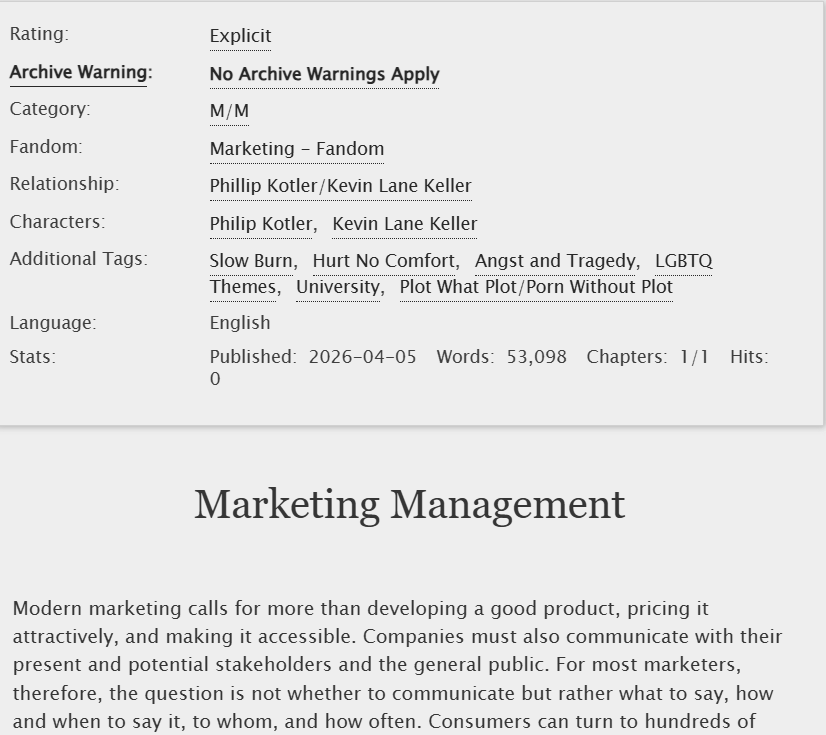The height and width of the screenshot is (735, 826).
Task: Open the No Archive Warnings Apply tag
Action: click(x=324, y=74)
